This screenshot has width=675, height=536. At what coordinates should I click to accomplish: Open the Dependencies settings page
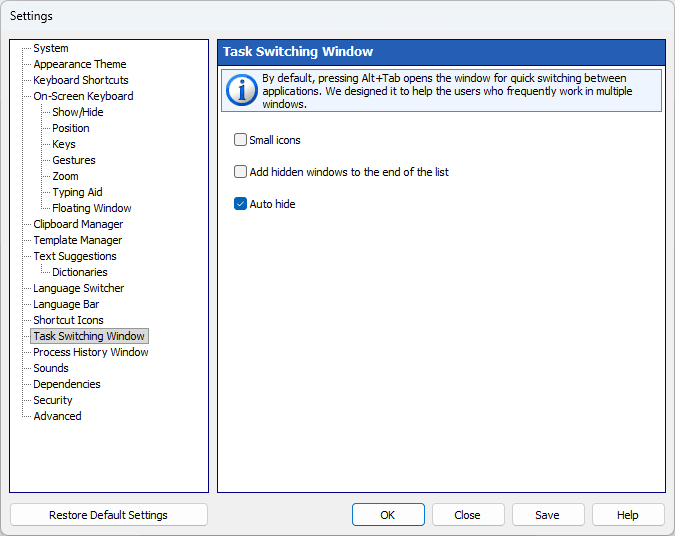(67, 384)
